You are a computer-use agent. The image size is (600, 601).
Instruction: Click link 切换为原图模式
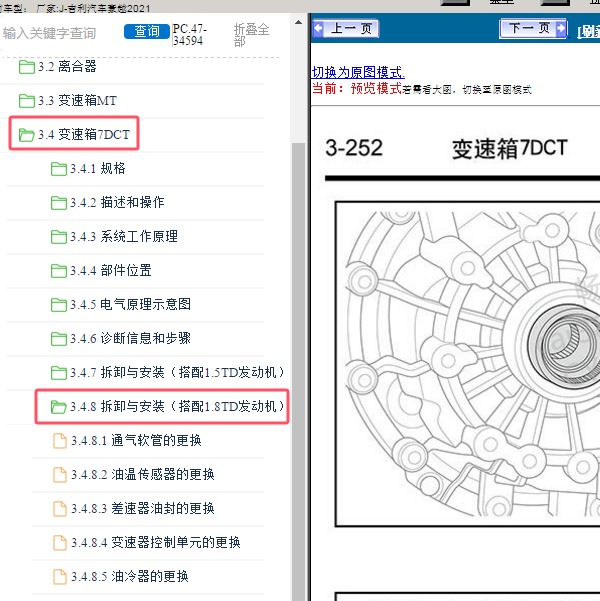(x=358, y=72)
